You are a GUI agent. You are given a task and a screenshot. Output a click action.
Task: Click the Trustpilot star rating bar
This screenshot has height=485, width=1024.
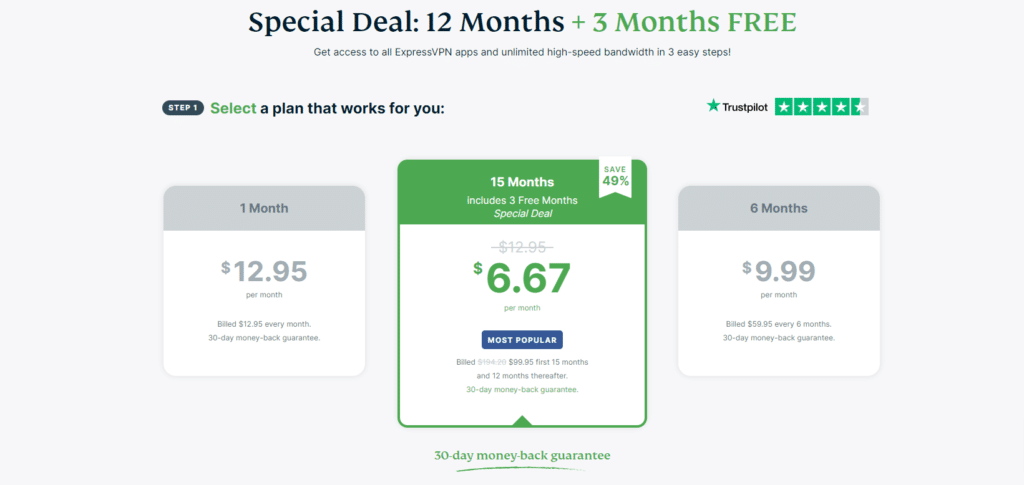pyautogui.click(x=822, y=106)
